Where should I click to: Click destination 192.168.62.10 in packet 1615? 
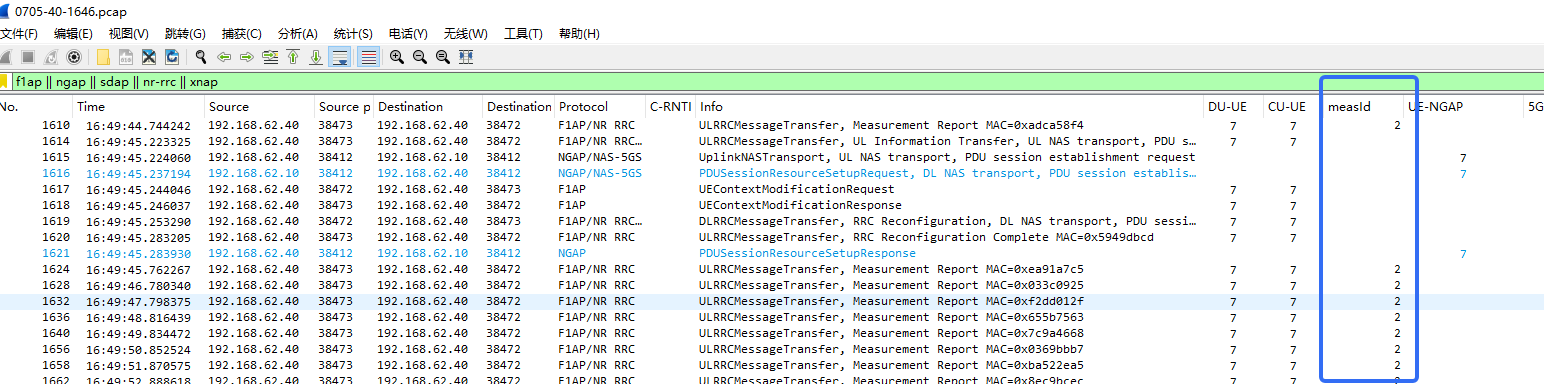pos(423,158)
